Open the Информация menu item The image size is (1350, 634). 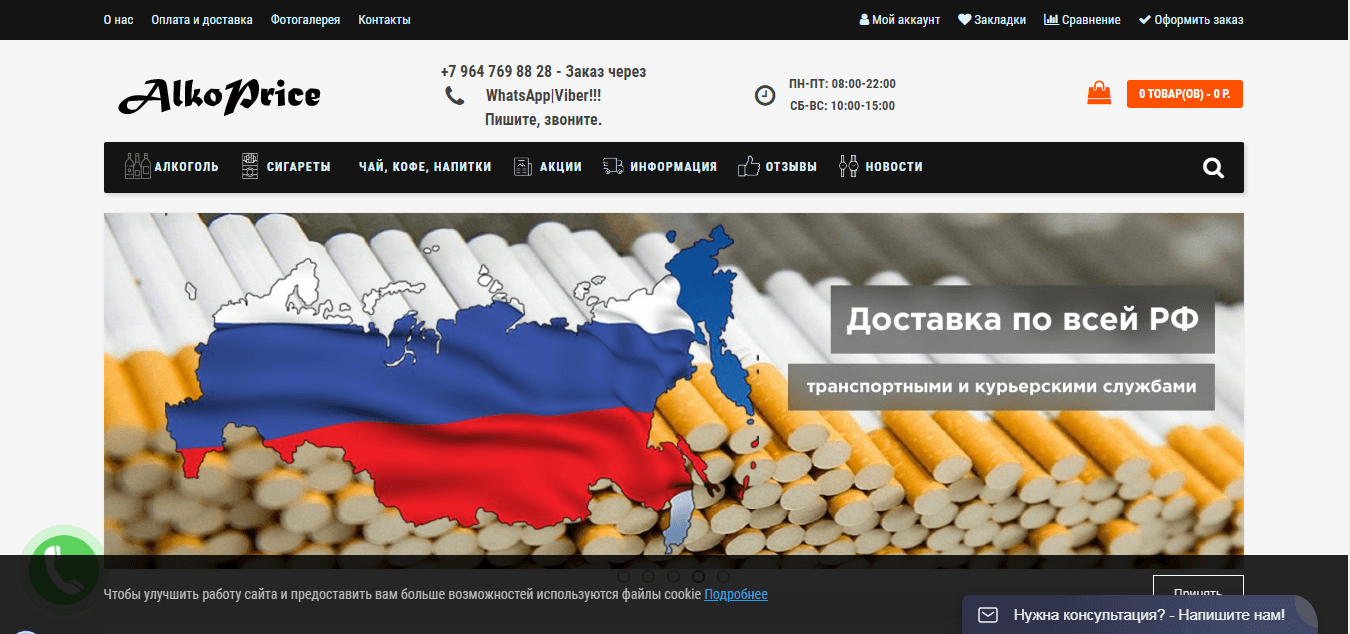(x=660, y=167)
